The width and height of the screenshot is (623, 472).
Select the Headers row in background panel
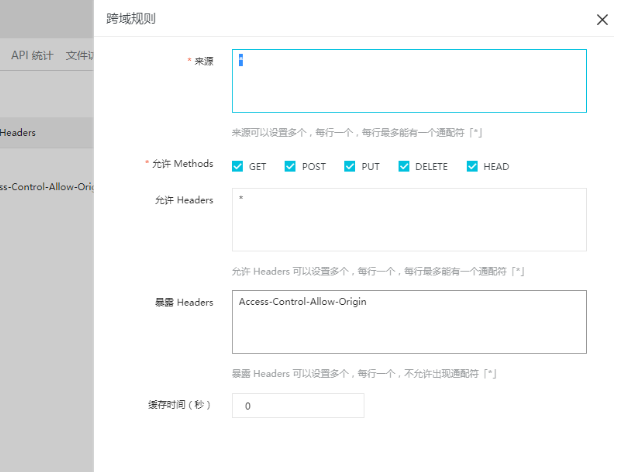47,133
